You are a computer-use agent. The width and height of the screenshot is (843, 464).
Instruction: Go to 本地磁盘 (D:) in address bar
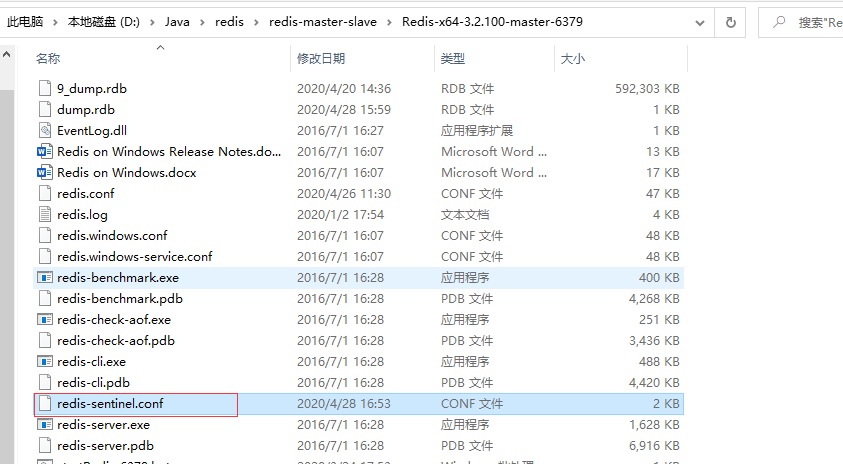pos(104,22)
